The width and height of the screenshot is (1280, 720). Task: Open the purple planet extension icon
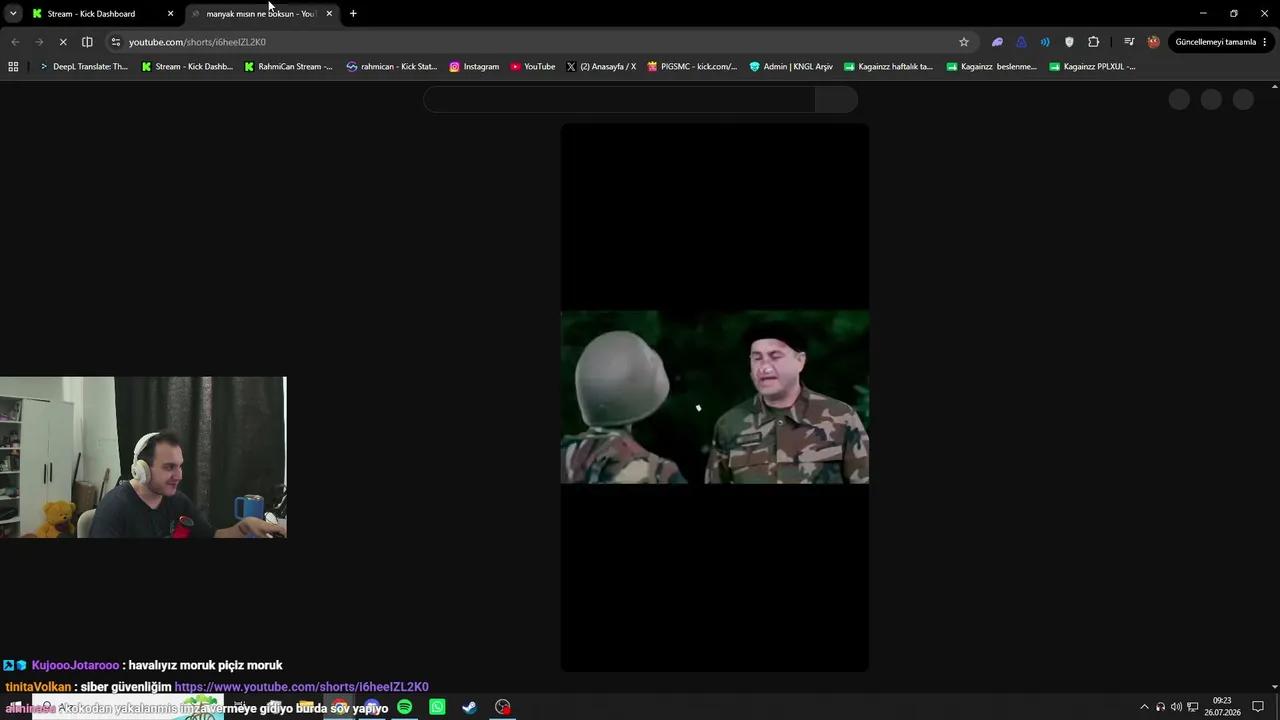click(997, 42)
